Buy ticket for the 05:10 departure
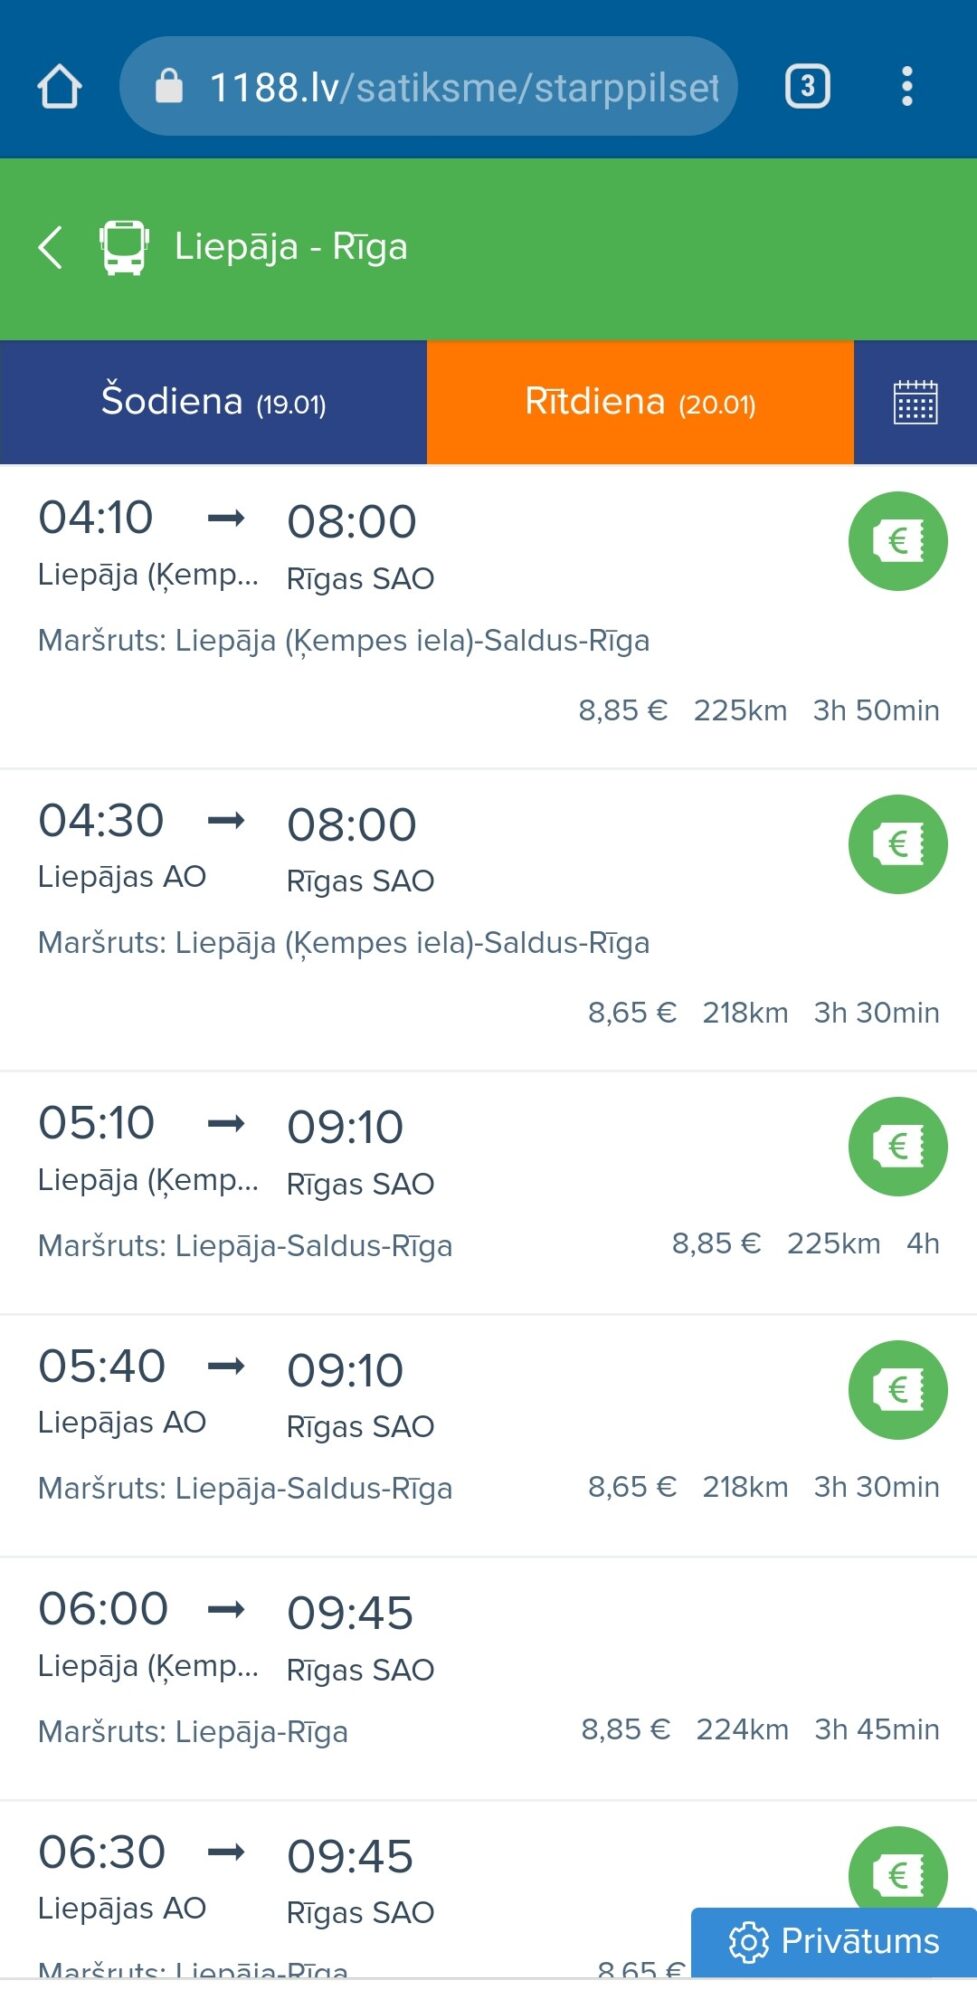Image resolution: width=977 pixels, height=2000 pixels. tap(898, 1146)
